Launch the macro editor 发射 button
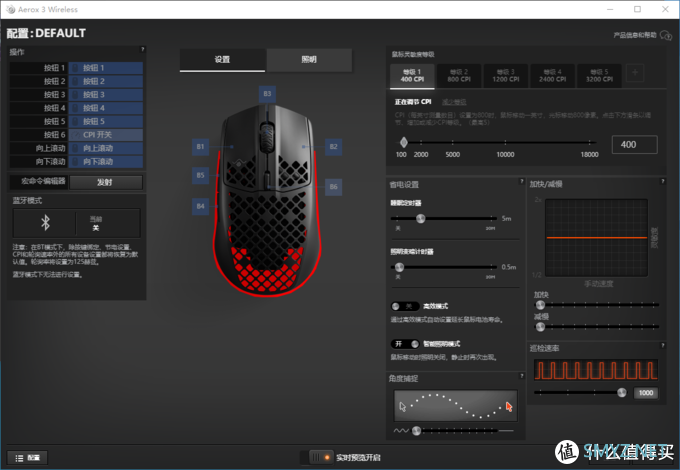 point(106,183)
